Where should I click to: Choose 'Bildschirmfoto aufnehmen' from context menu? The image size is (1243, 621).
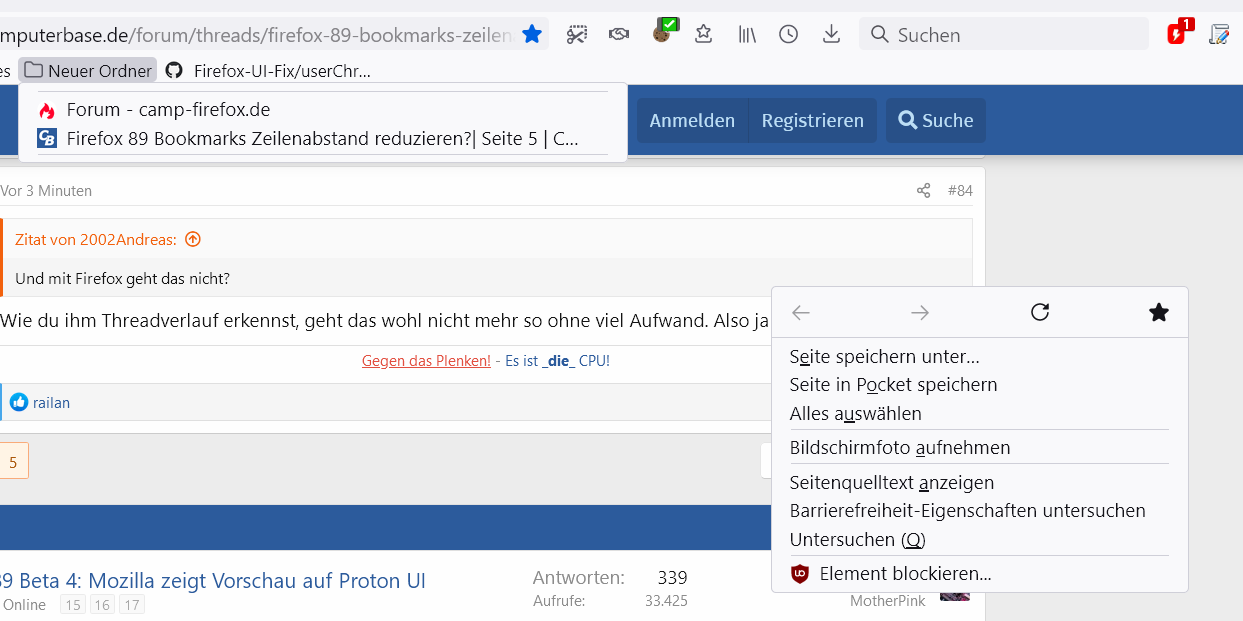pyautogui.click(x=900, y=447)
